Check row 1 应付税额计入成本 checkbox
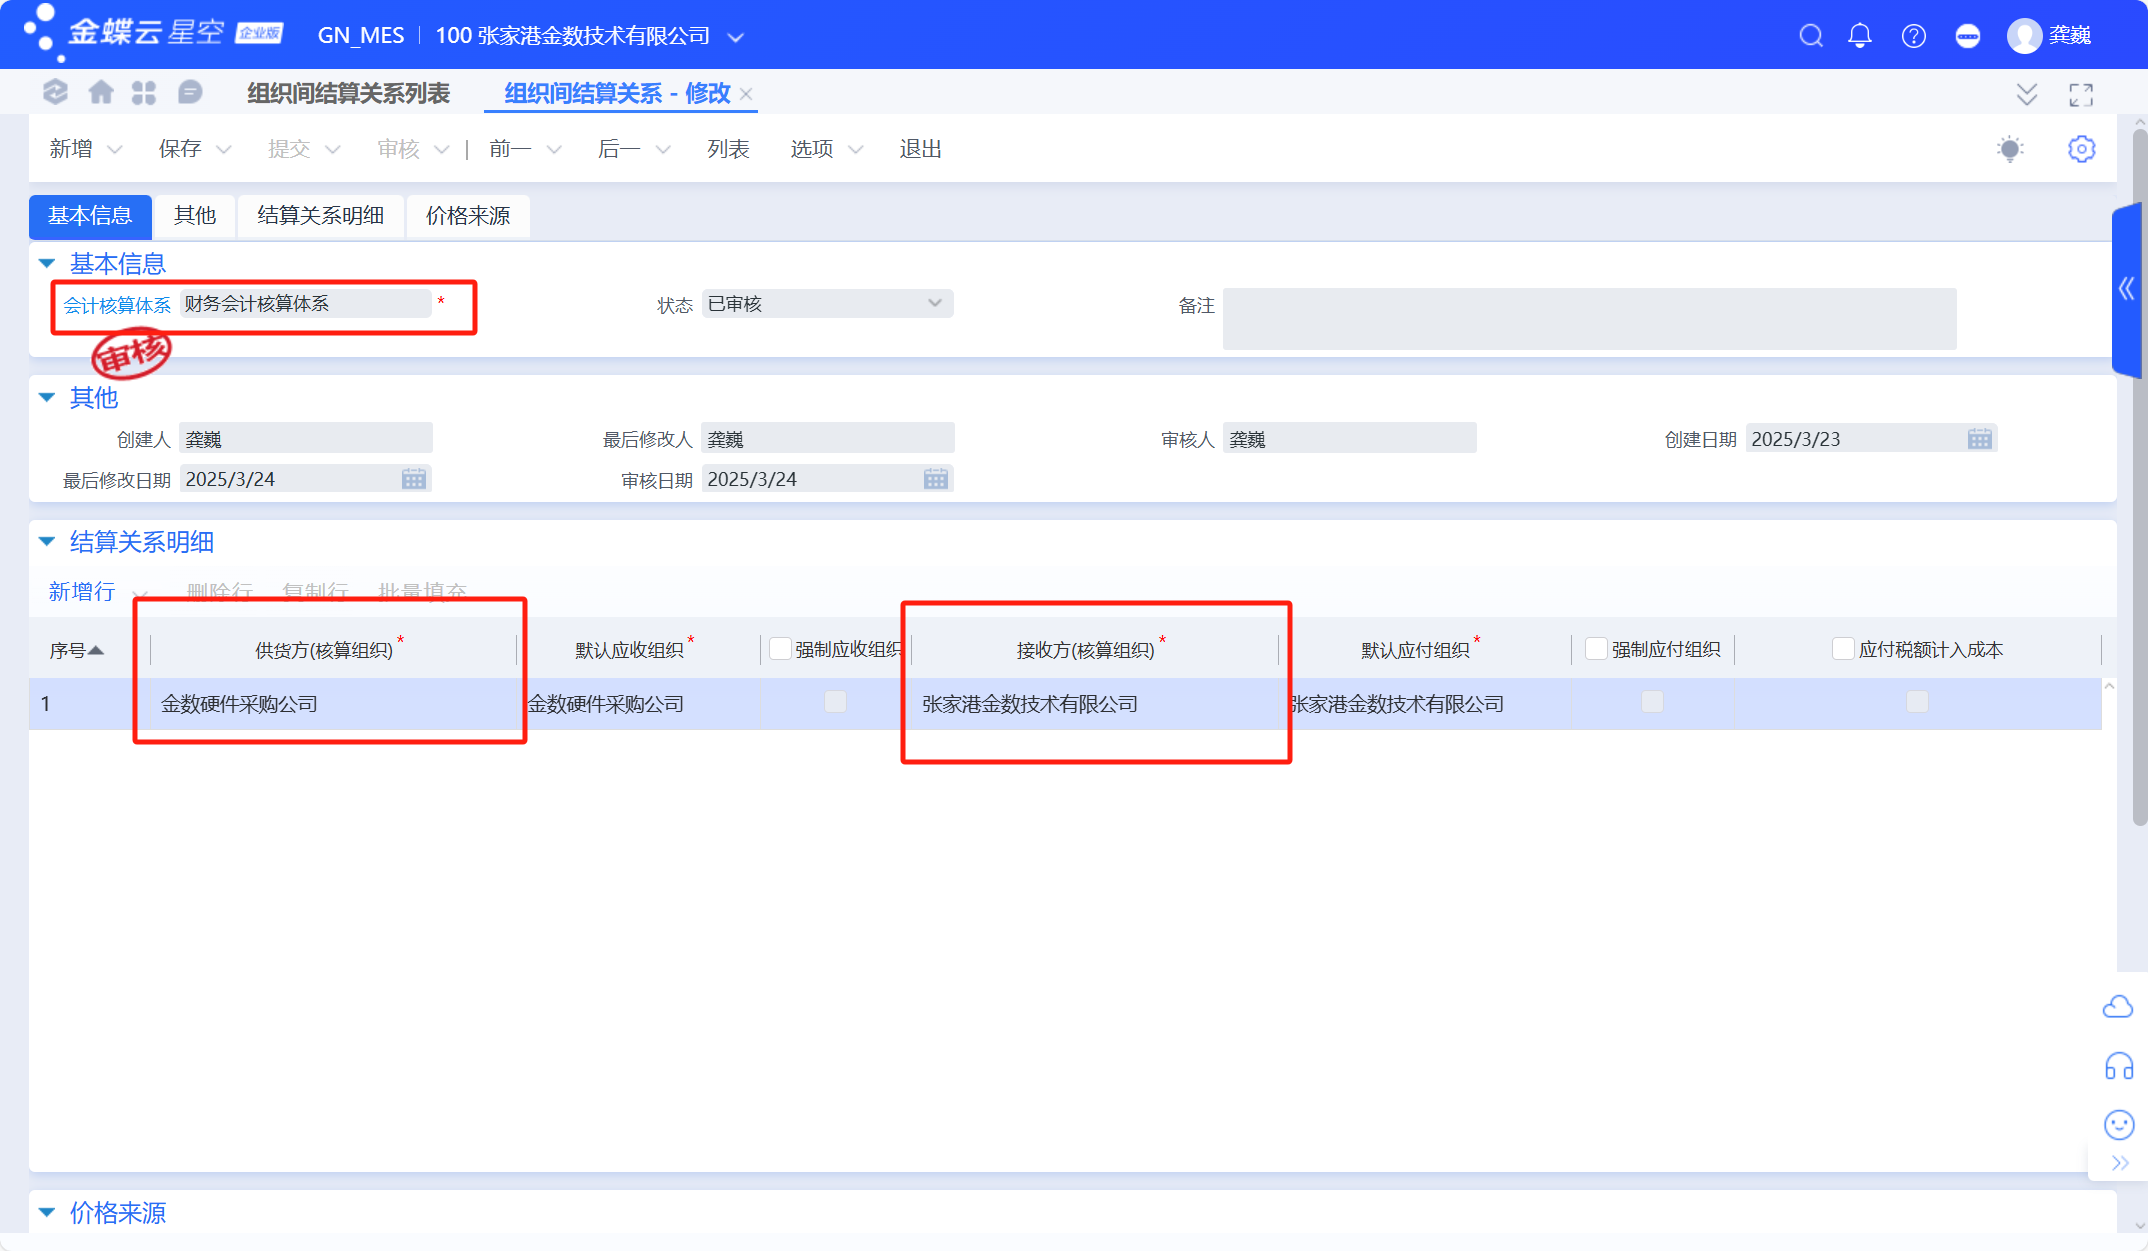This screenshot has width=2148, height=1251. [x=1917, y=702]
